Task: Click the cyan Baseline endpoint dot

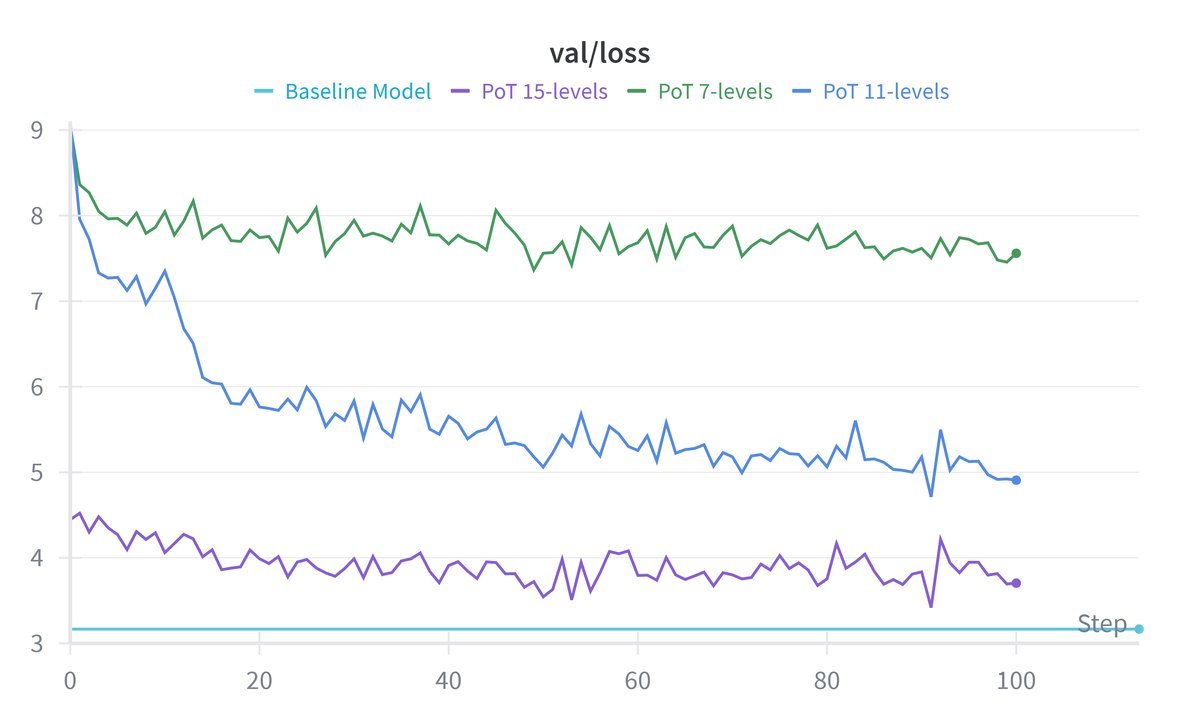Action: click(x=1139, y=629)
